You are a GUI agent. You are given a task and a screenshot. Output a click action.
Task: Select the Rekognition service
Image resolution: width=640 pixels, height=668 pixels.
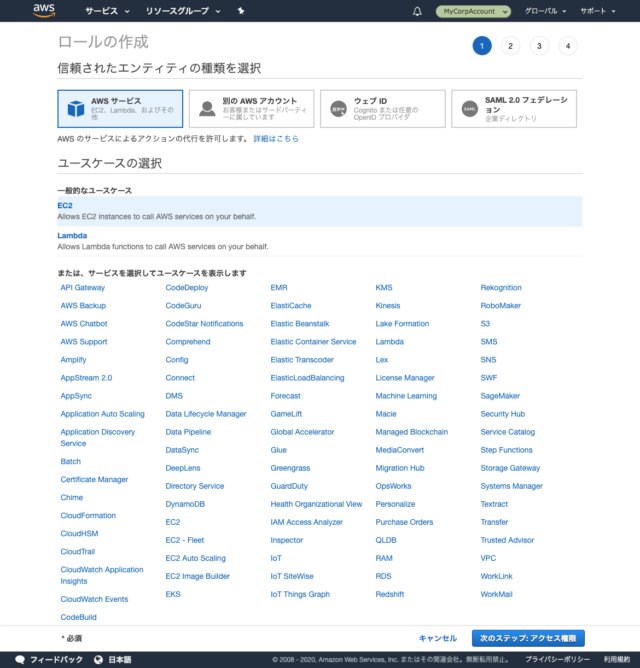[501, 288]
